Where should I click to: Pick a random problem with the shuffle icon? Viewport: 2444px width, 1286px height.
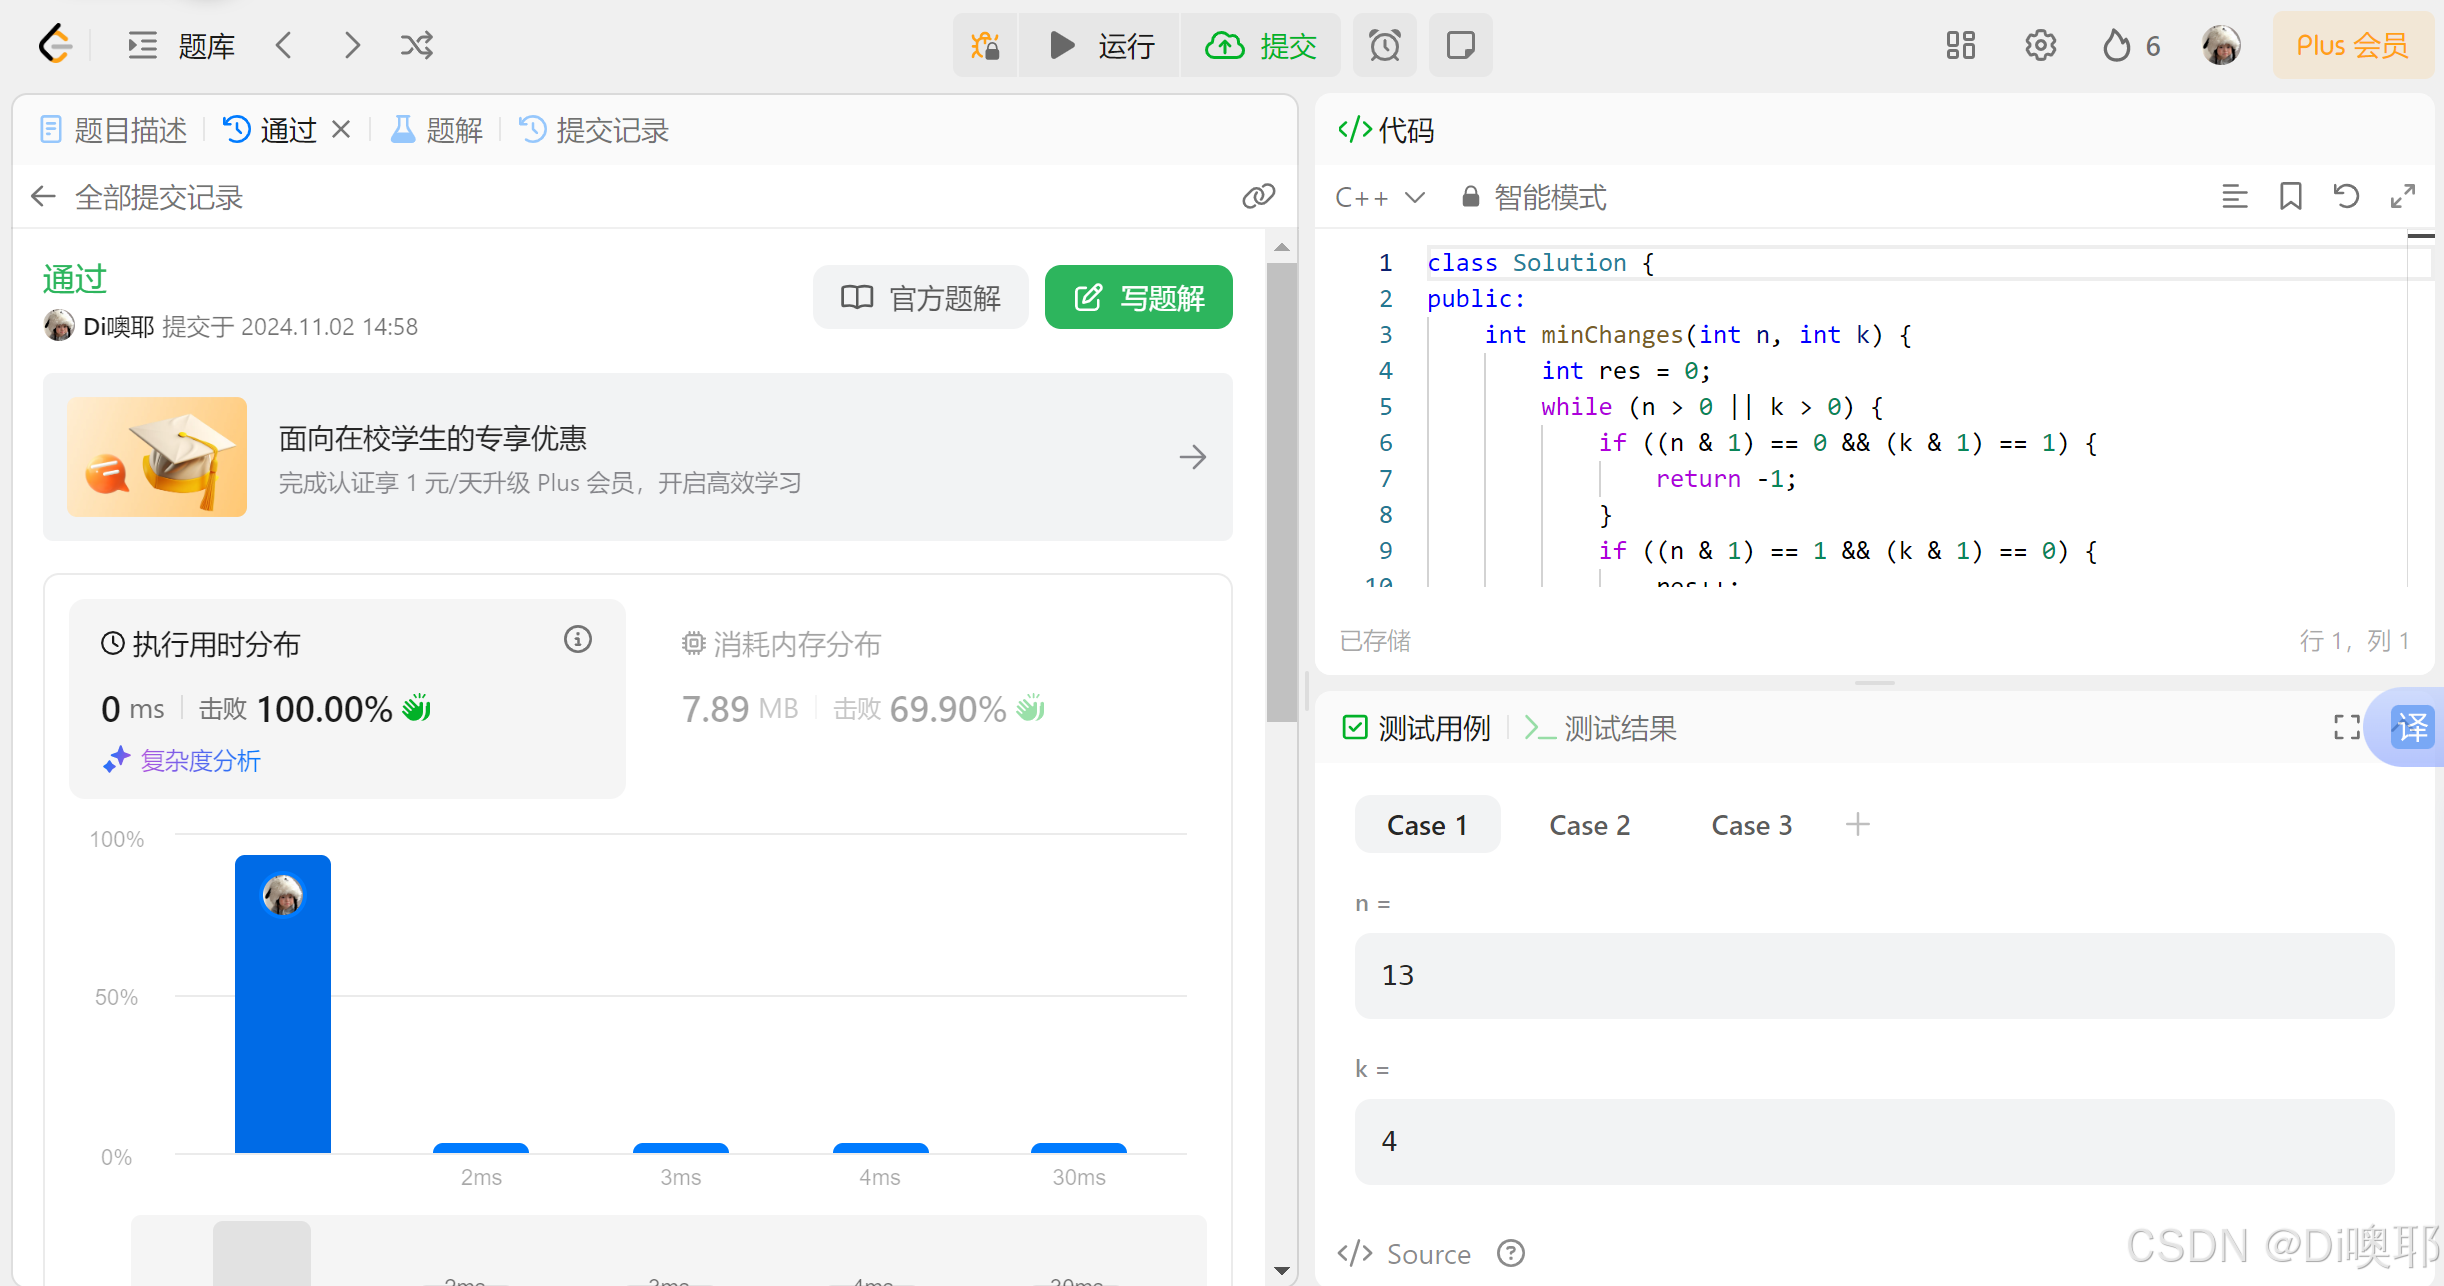[416, 45]
